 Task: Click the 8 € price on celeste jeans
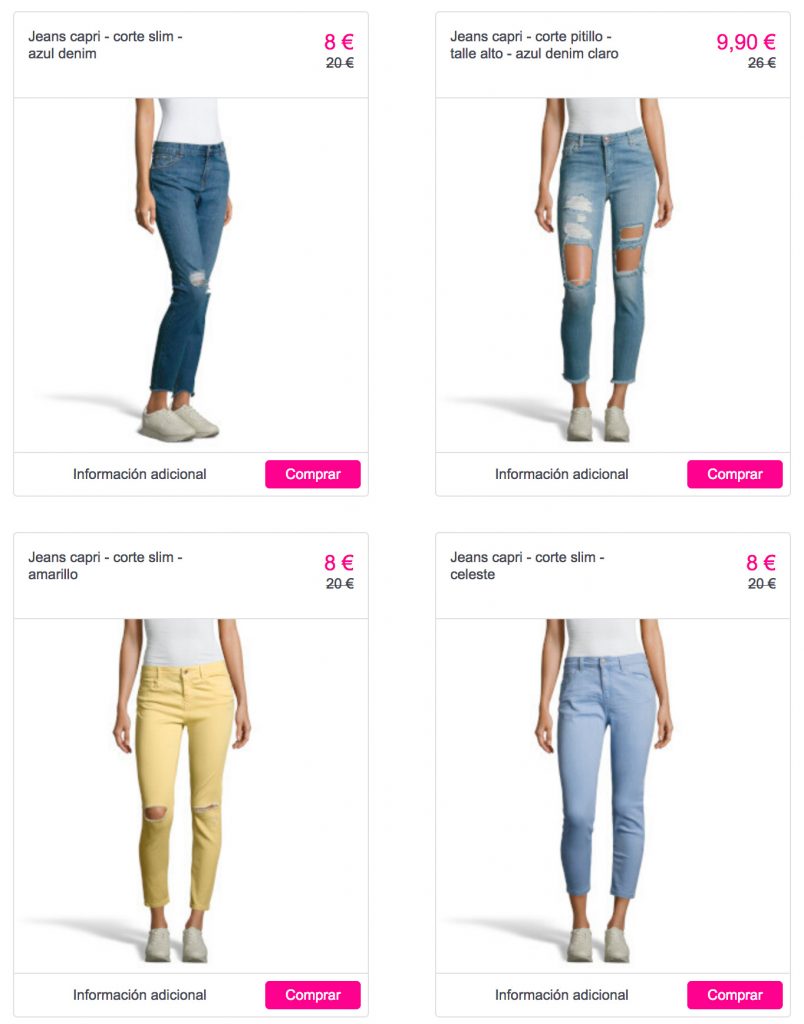point(761,562)
